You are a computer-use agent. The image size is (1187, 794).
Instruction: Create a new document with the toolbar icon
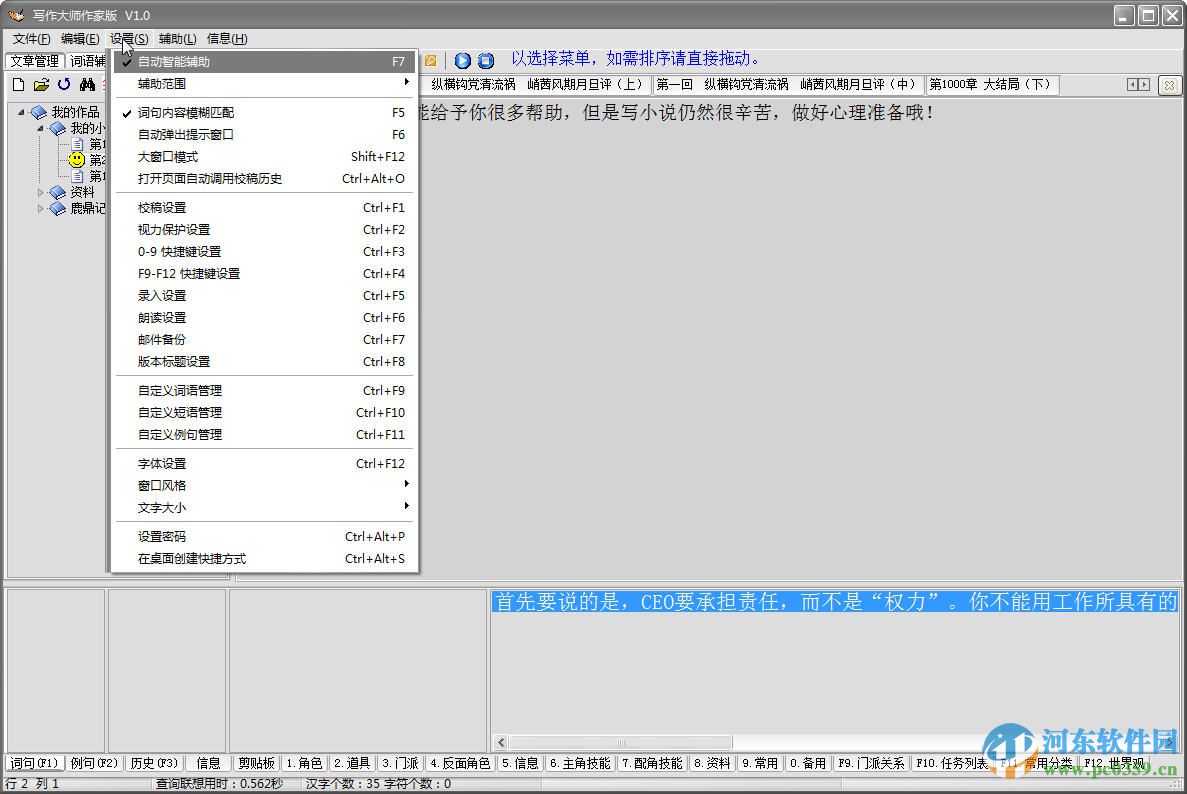pyautogui.click(x=17, y=85)
